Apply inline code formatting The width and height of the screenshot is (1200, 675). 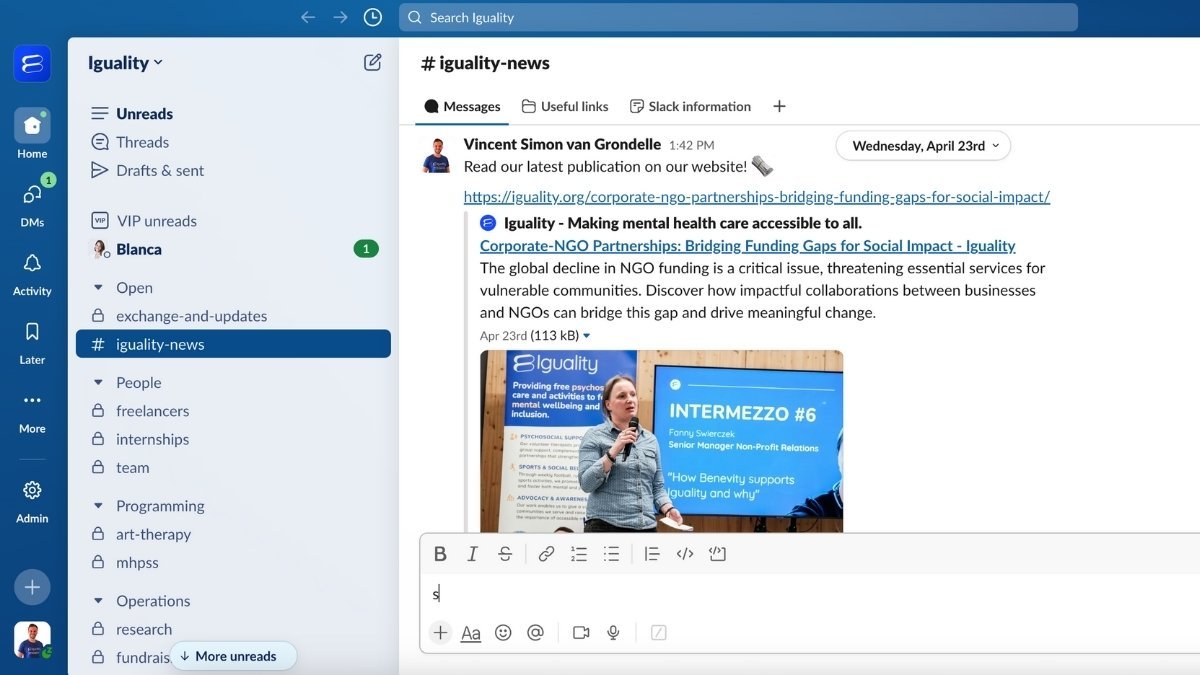click(685, 554)
